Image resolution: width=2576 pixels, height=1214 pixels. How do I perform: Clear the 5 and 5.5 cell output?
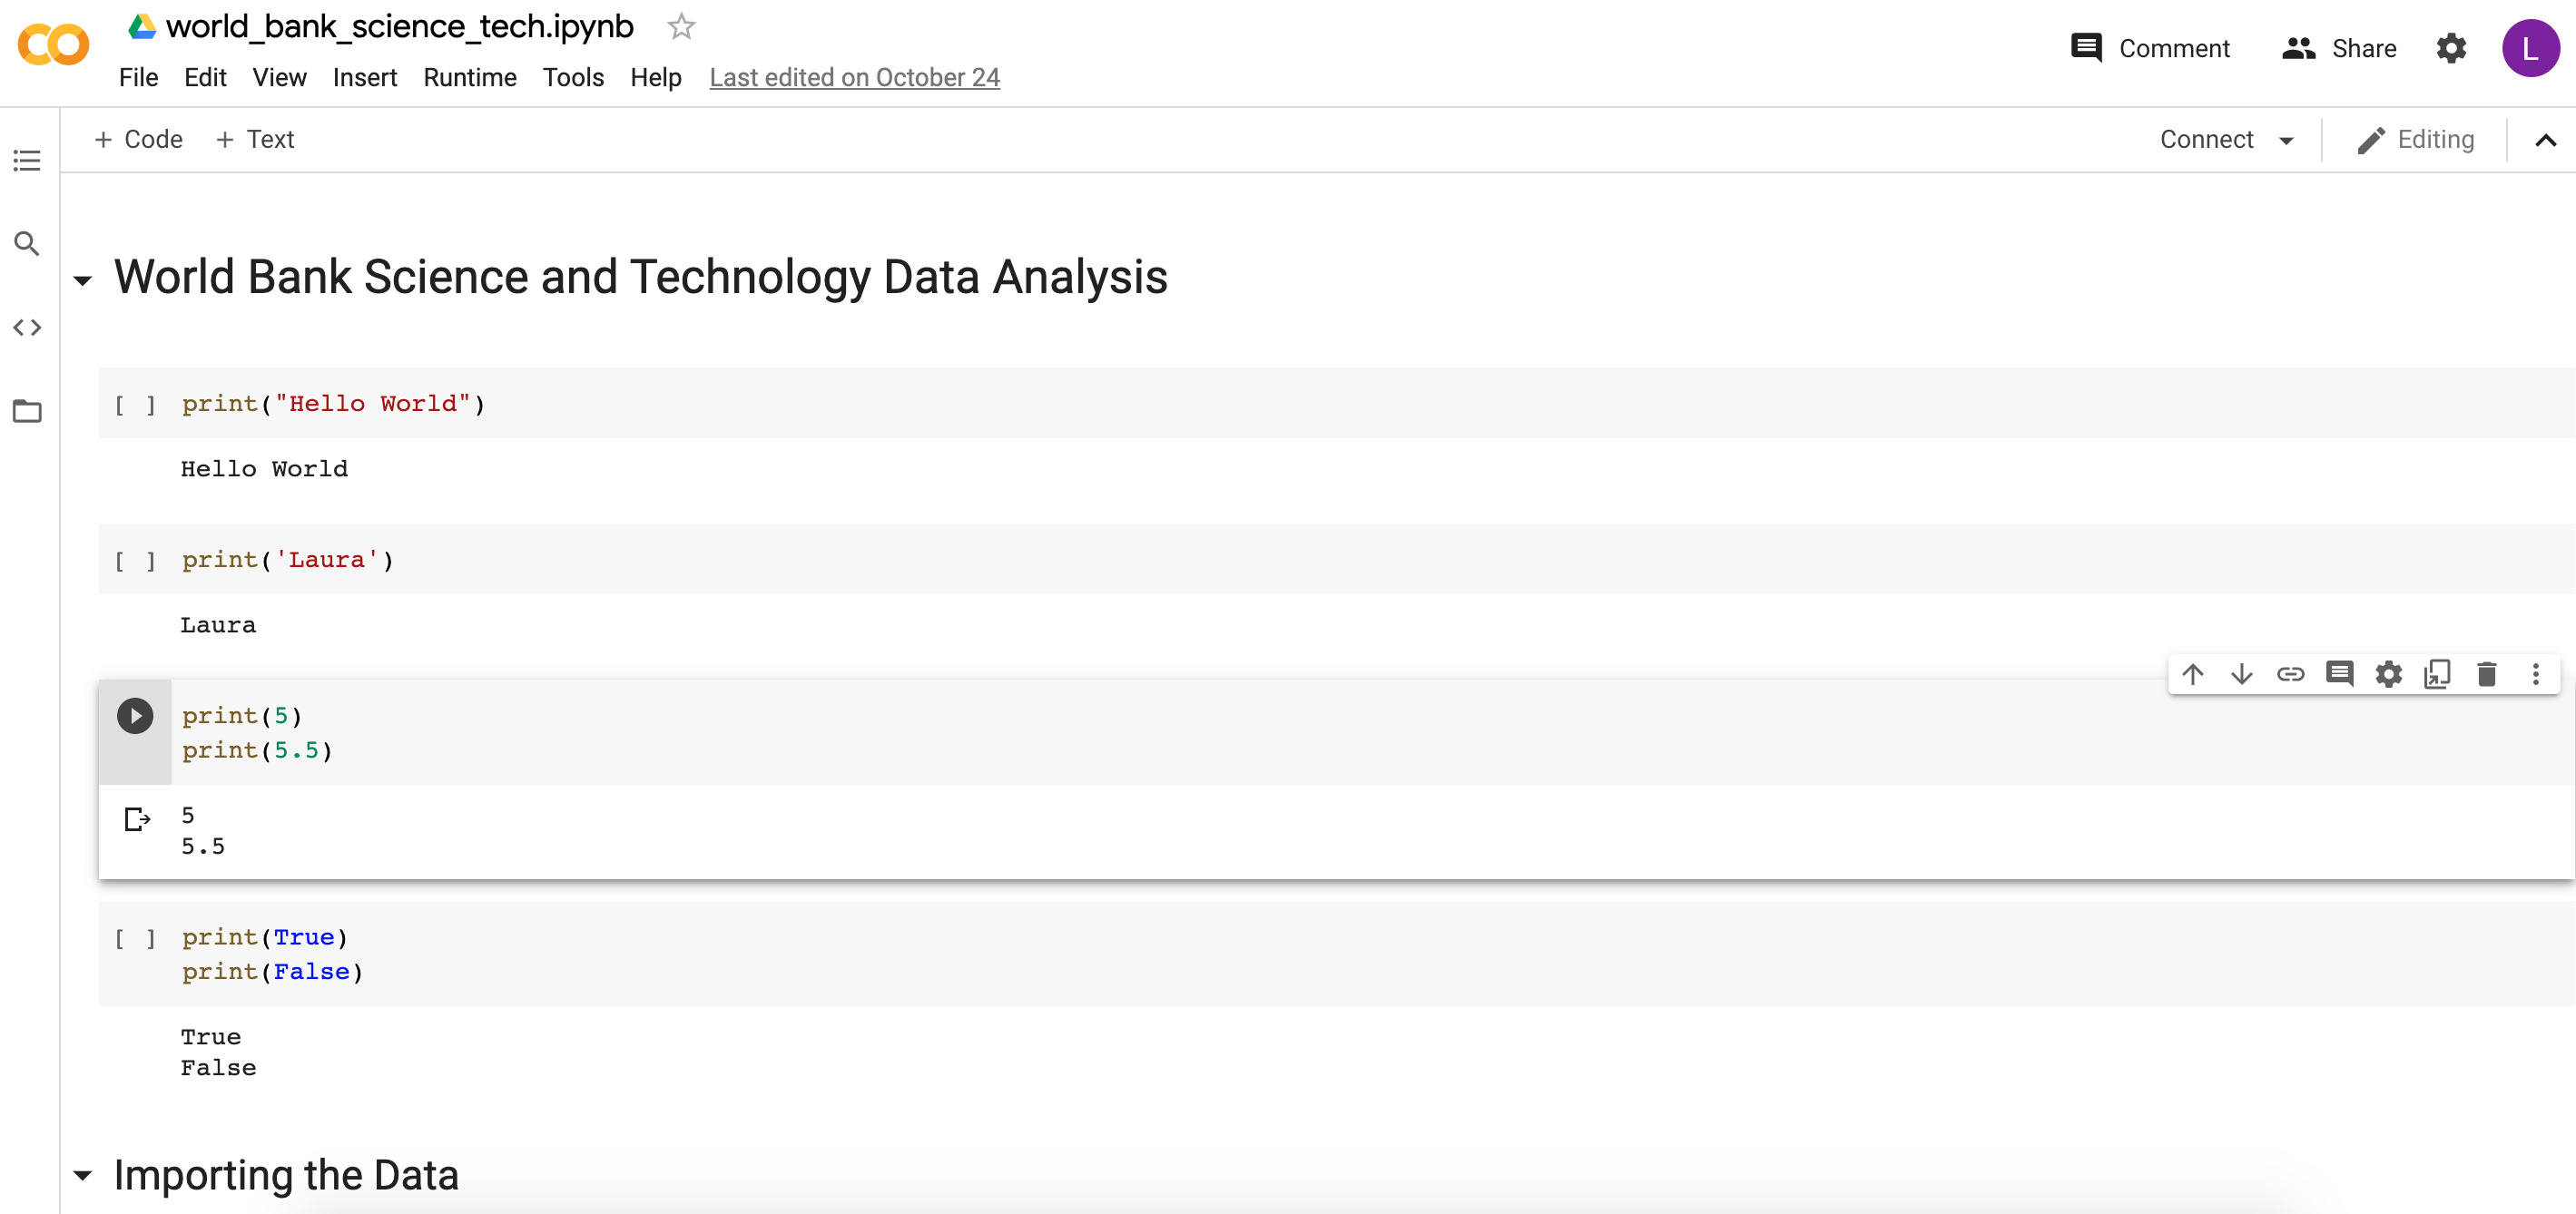pos(137,819)
